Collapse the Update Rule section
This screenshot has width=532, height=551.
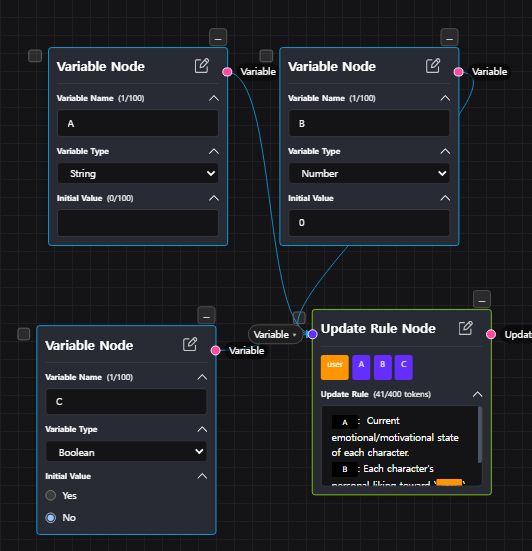(478, 394)
